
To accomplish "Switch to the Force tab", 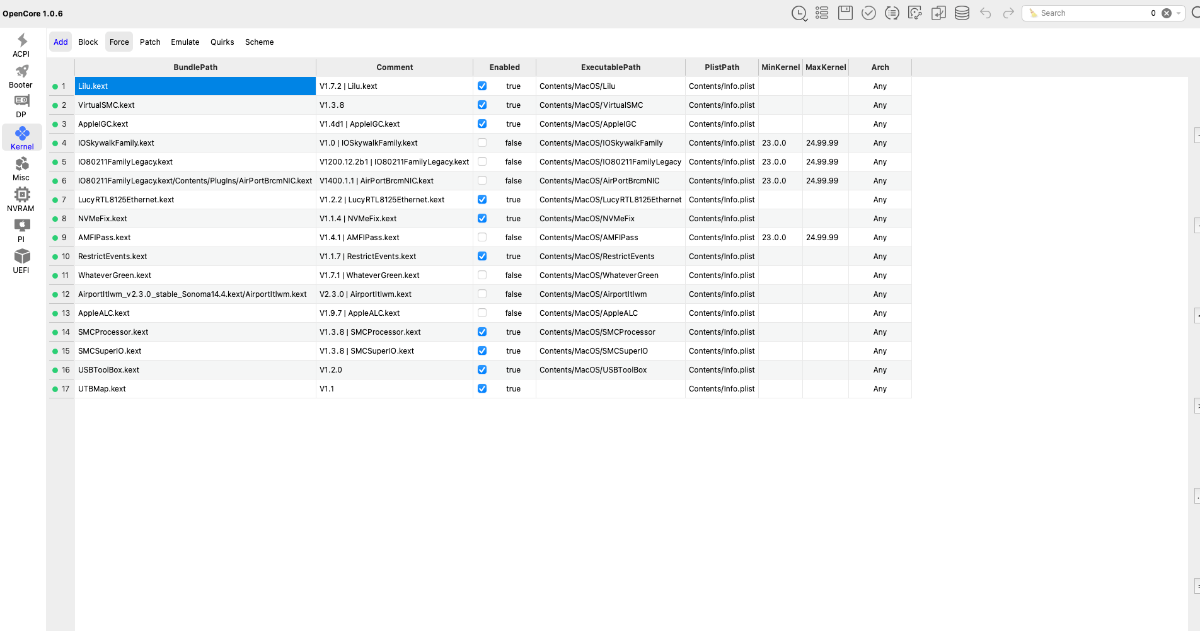I will click(x=119, y=42).
